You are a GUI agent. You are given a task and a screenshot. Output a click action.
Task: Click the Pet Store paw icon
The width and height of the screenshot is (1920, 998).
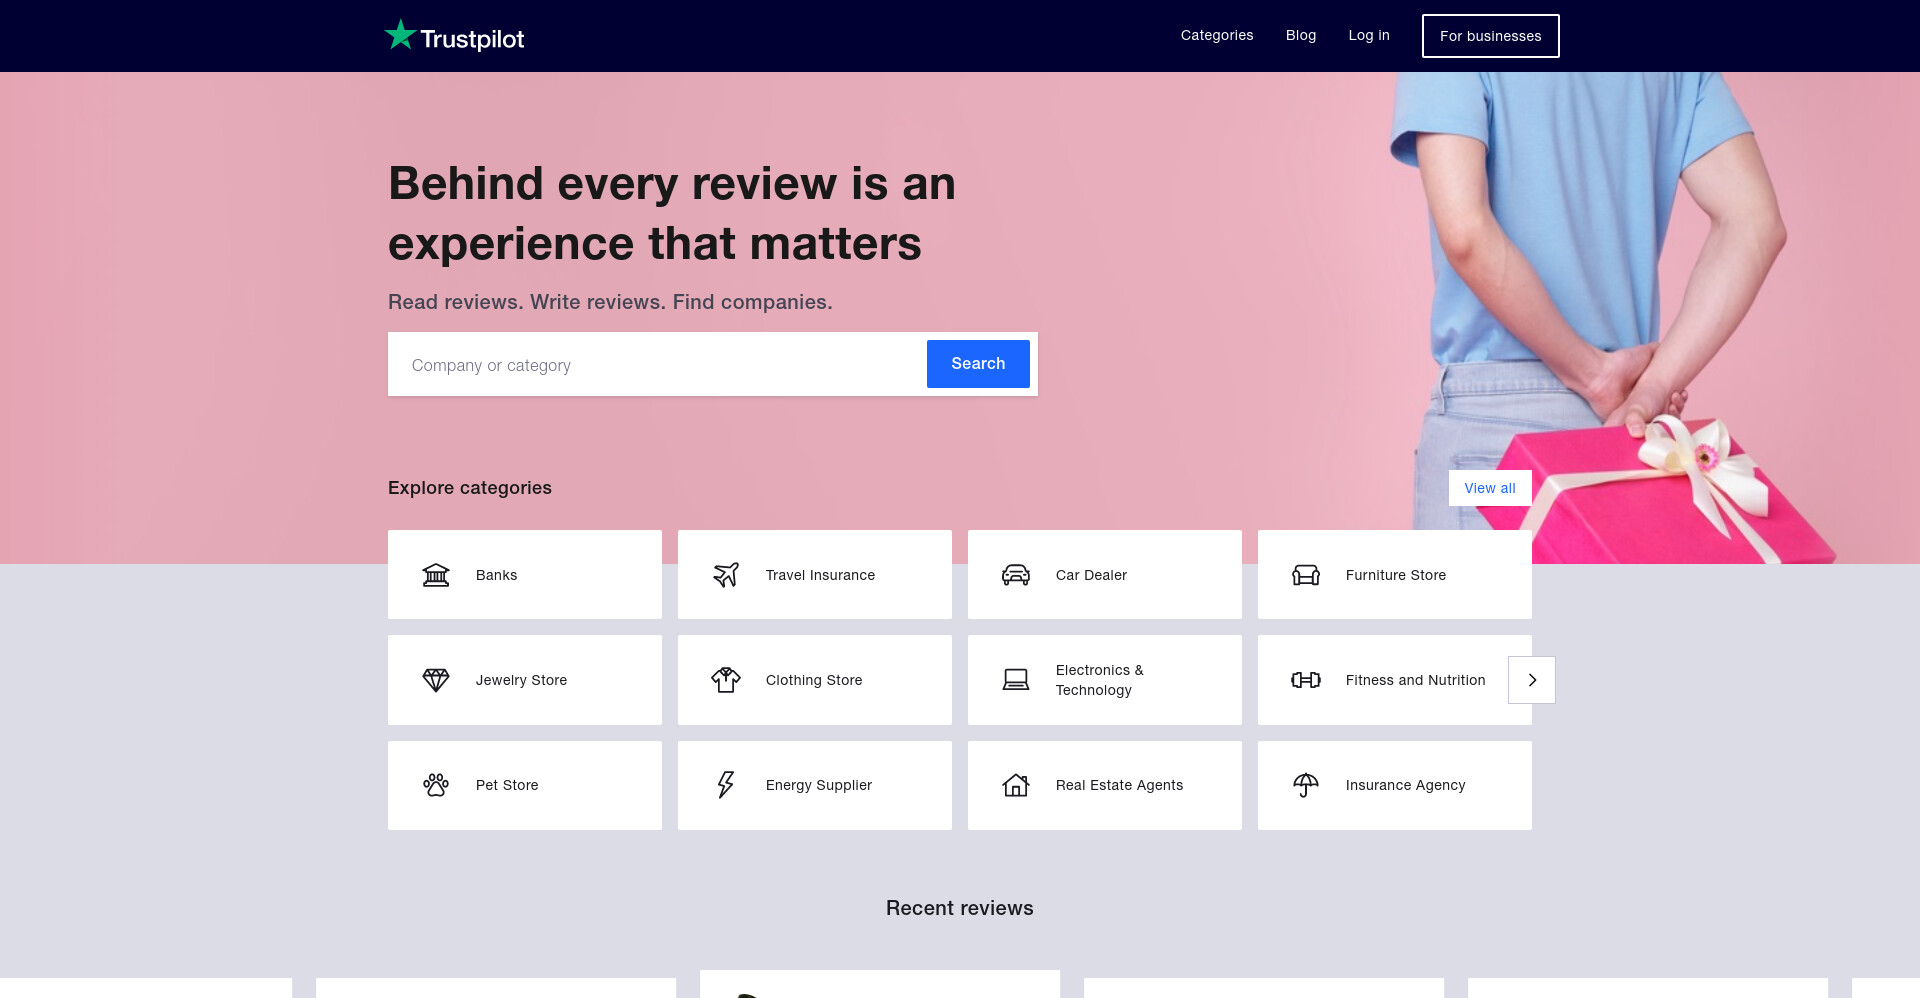pos(436,785)
